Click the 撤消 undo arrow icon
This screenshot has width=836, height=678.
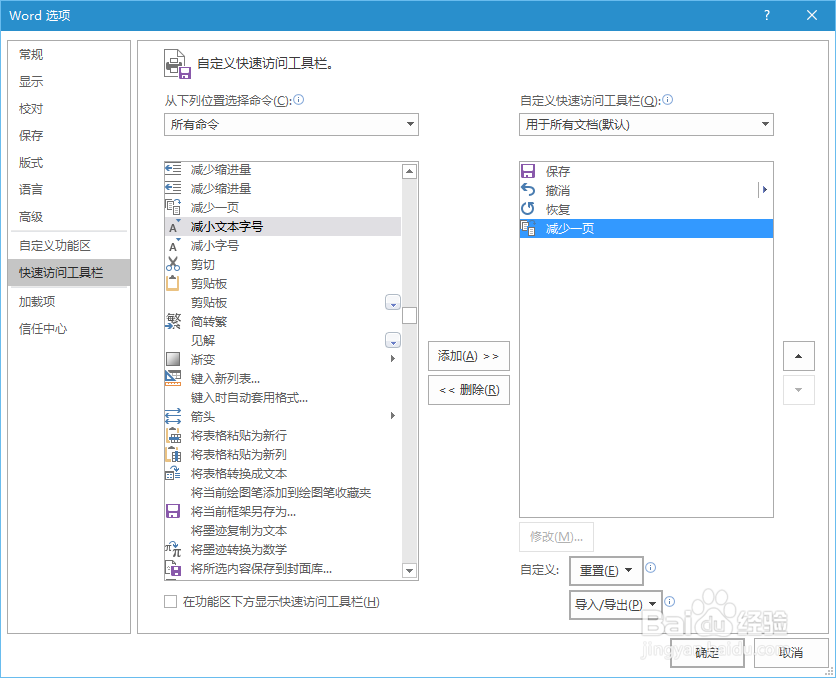pos(527,190)
